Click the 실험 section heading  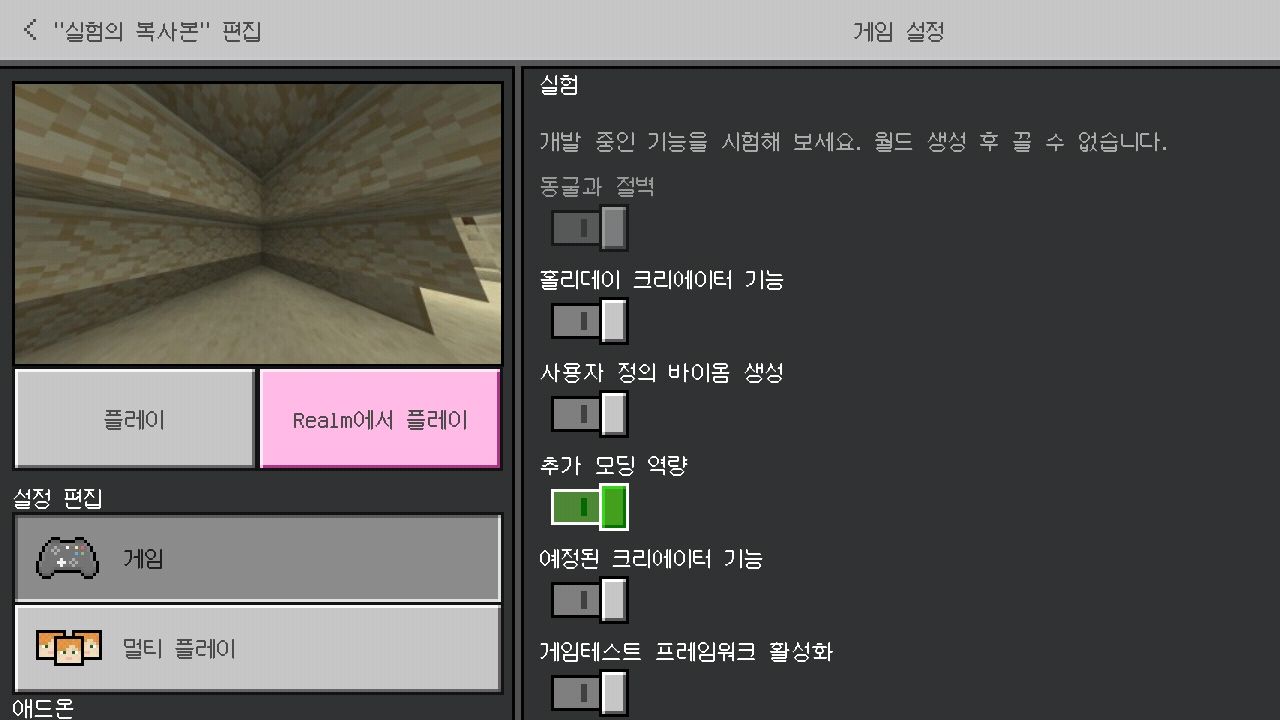pos(559,85)
